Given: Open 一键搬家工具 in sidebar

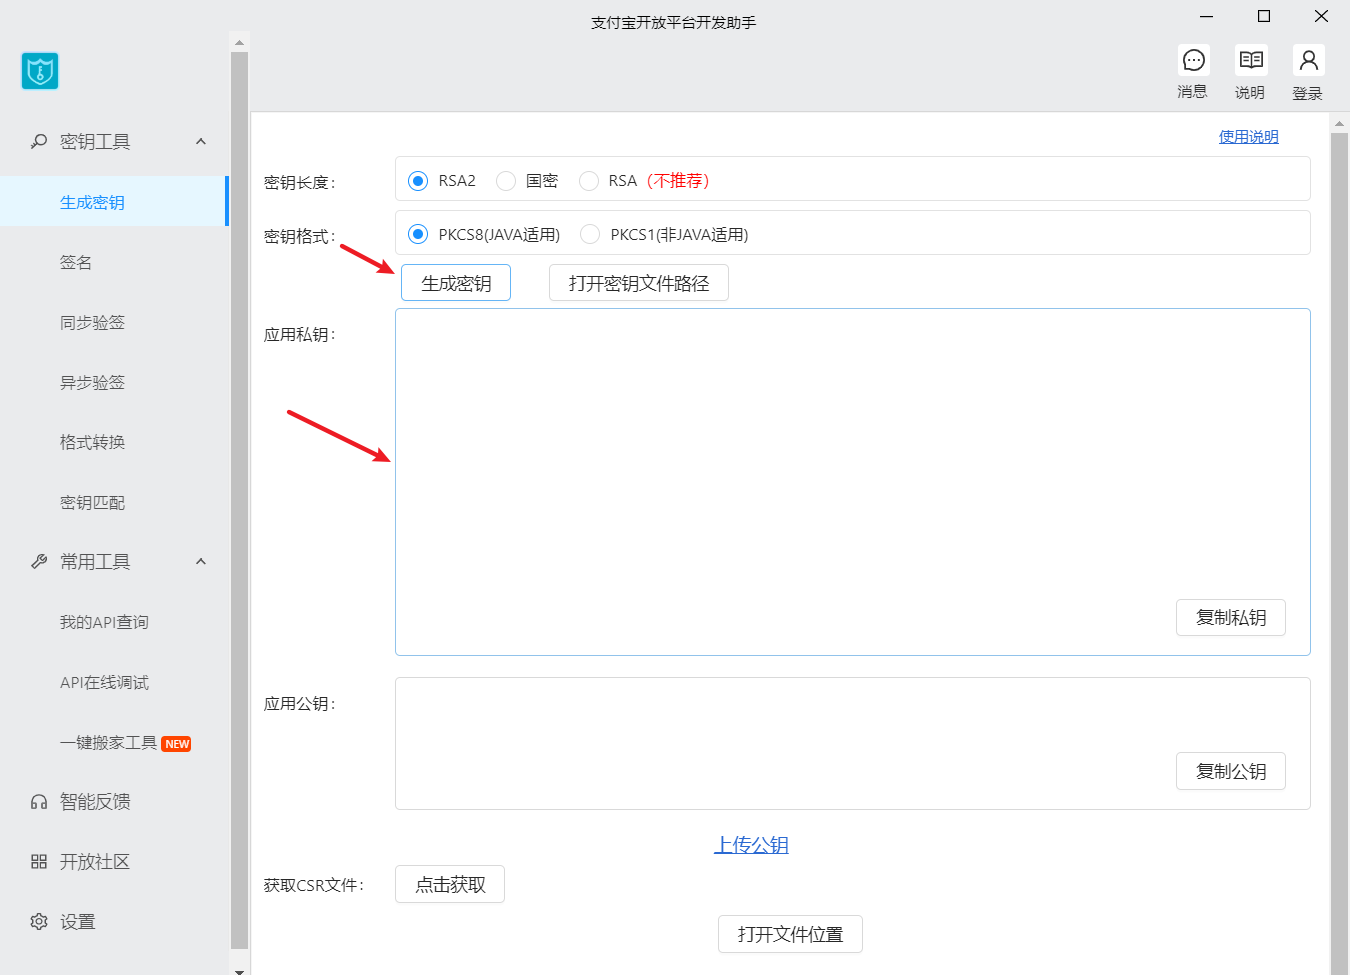Looking at the screenshot, I should (108, 743).
